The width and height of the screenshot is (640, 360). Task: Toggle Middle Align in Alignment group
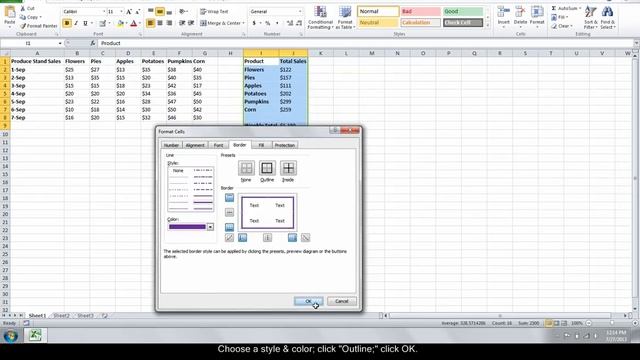160,12
